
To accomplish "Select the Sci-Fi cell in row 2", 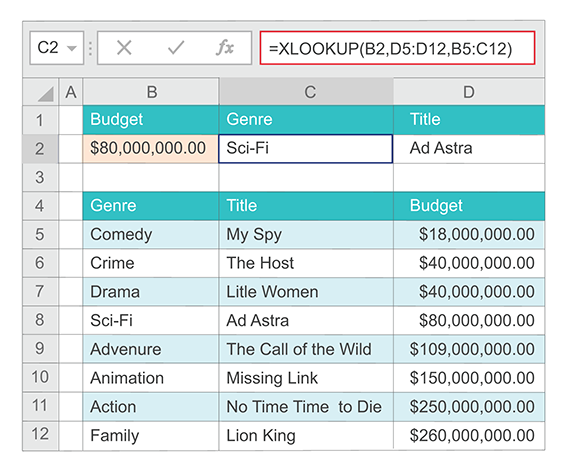I will click(x=306, y=149).
